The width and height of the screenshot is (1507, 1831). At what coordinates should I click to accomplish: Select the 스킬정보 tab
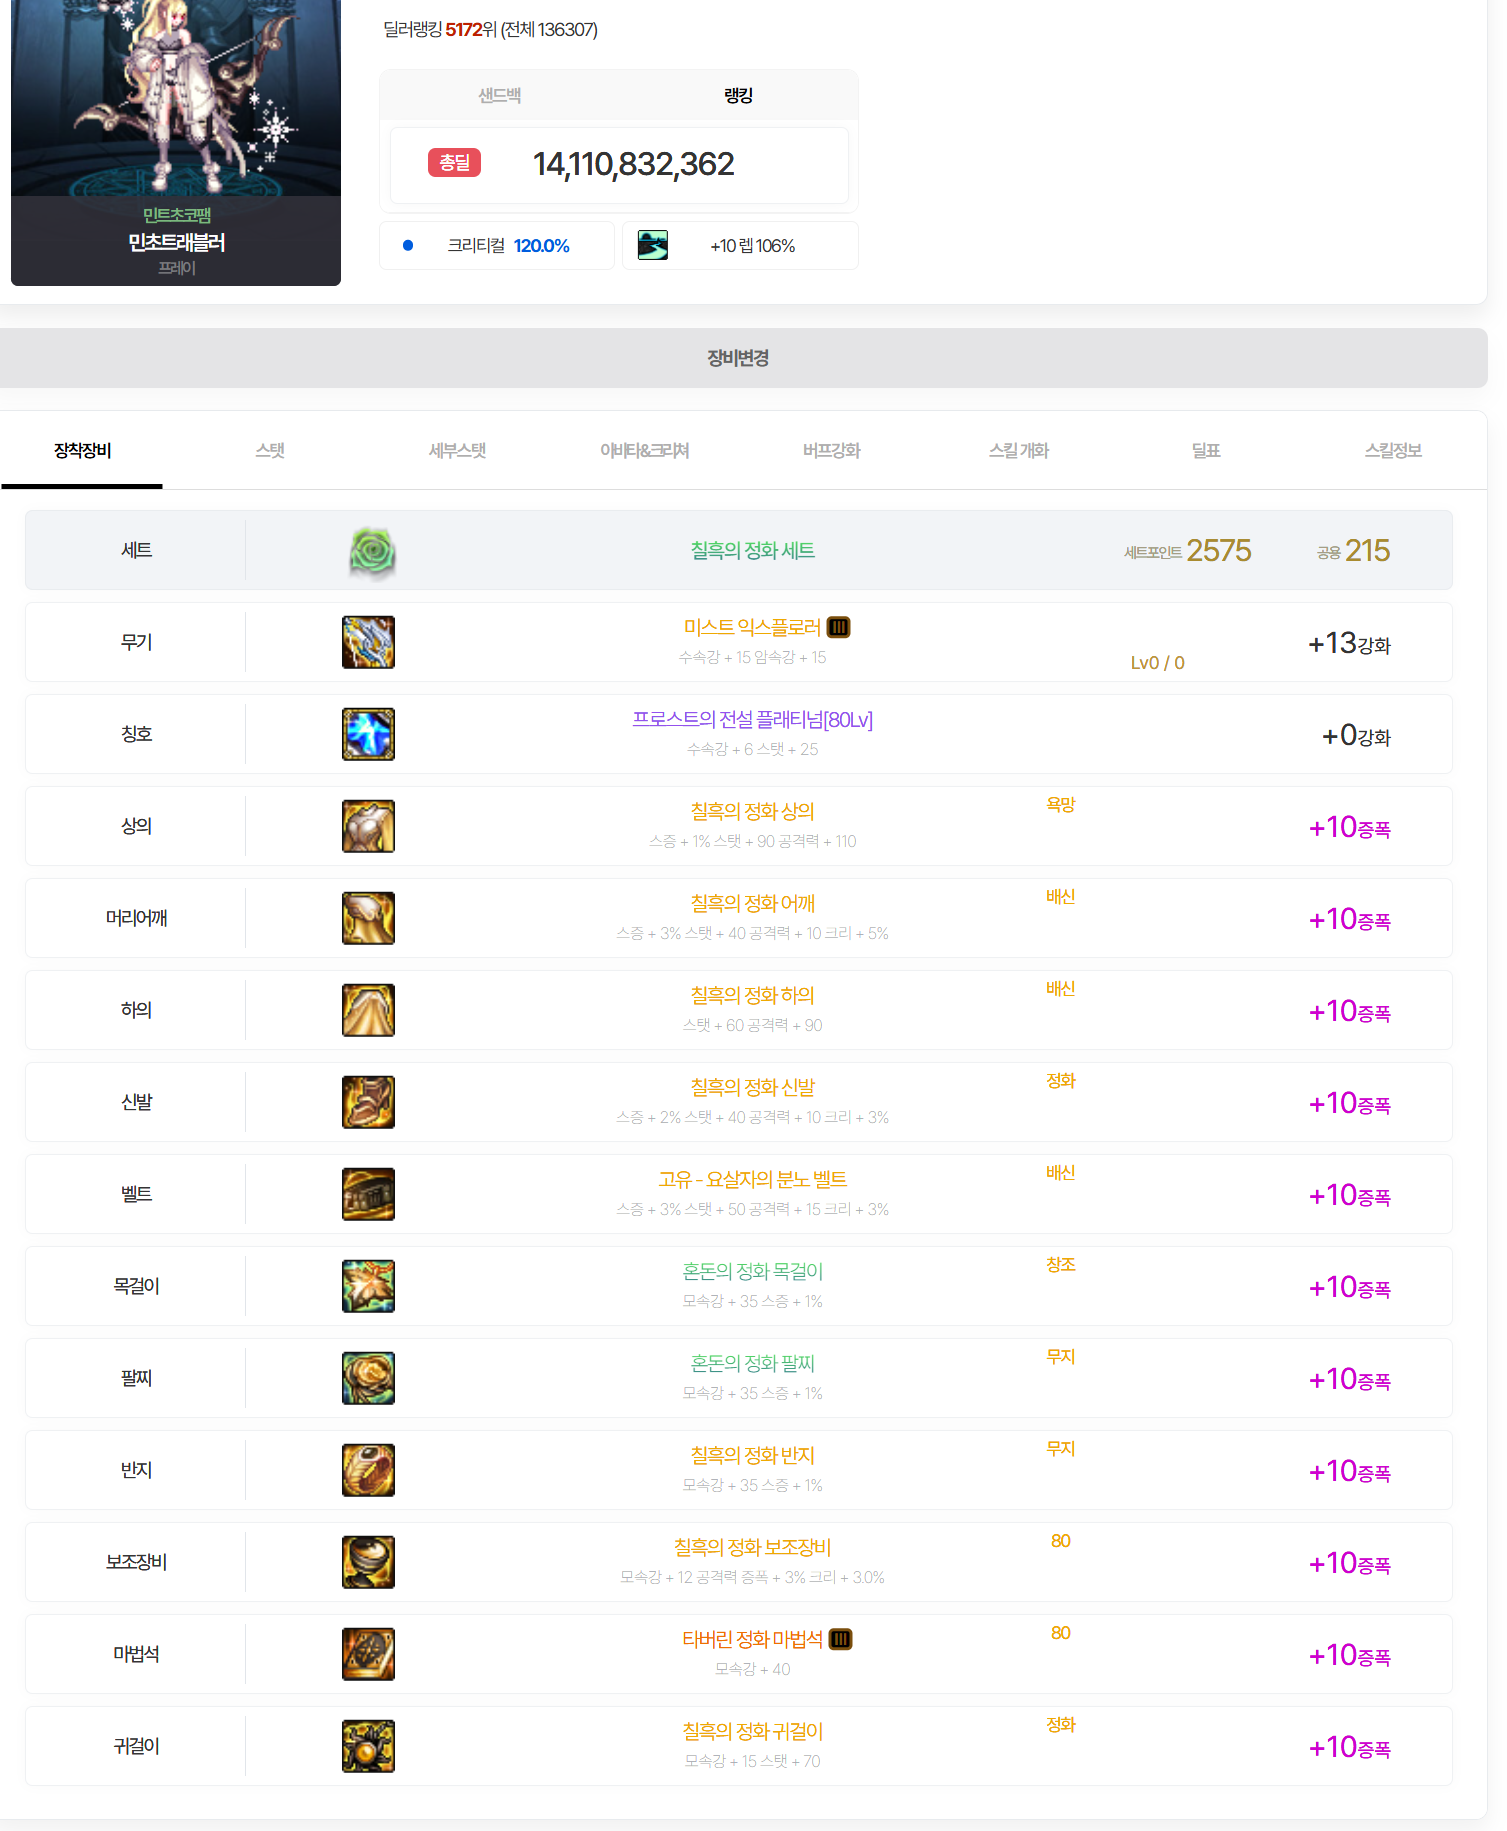tap(1392, 451)
